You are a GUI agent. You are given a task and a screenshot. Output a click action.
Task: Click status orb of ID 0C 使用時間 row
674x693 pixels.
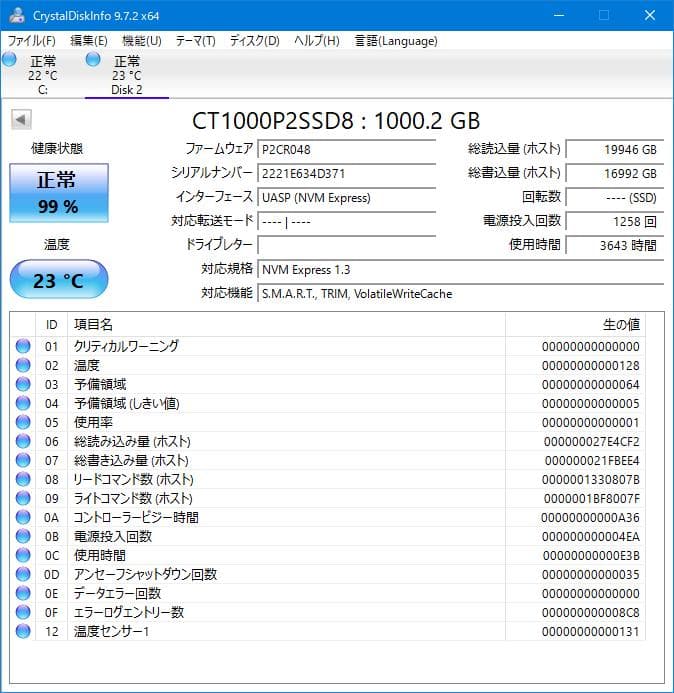23,555
